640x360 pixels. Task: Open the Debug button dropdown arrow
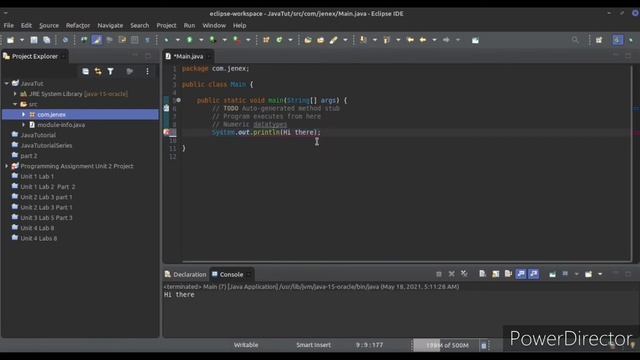[178, 40]
